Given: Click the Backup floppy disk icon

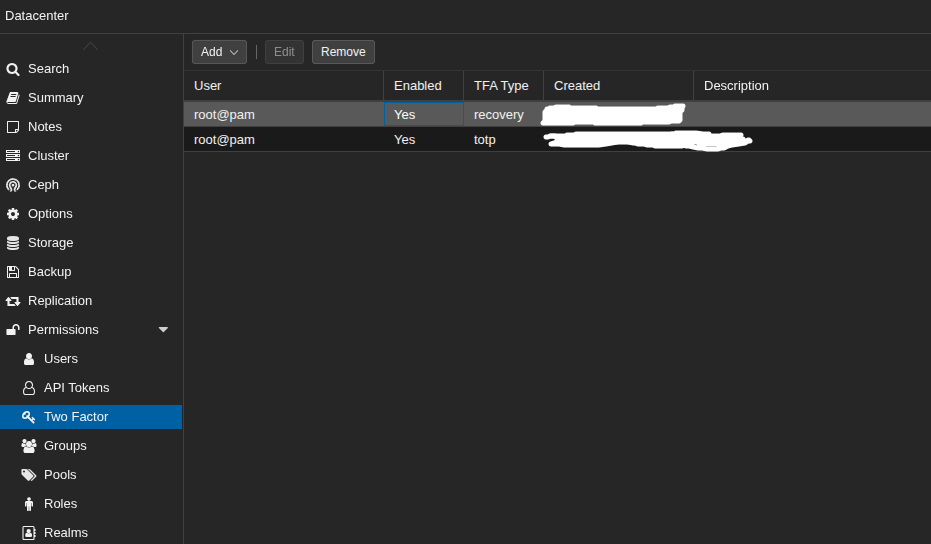Looking at the screenshot, I should pos(12,272).
